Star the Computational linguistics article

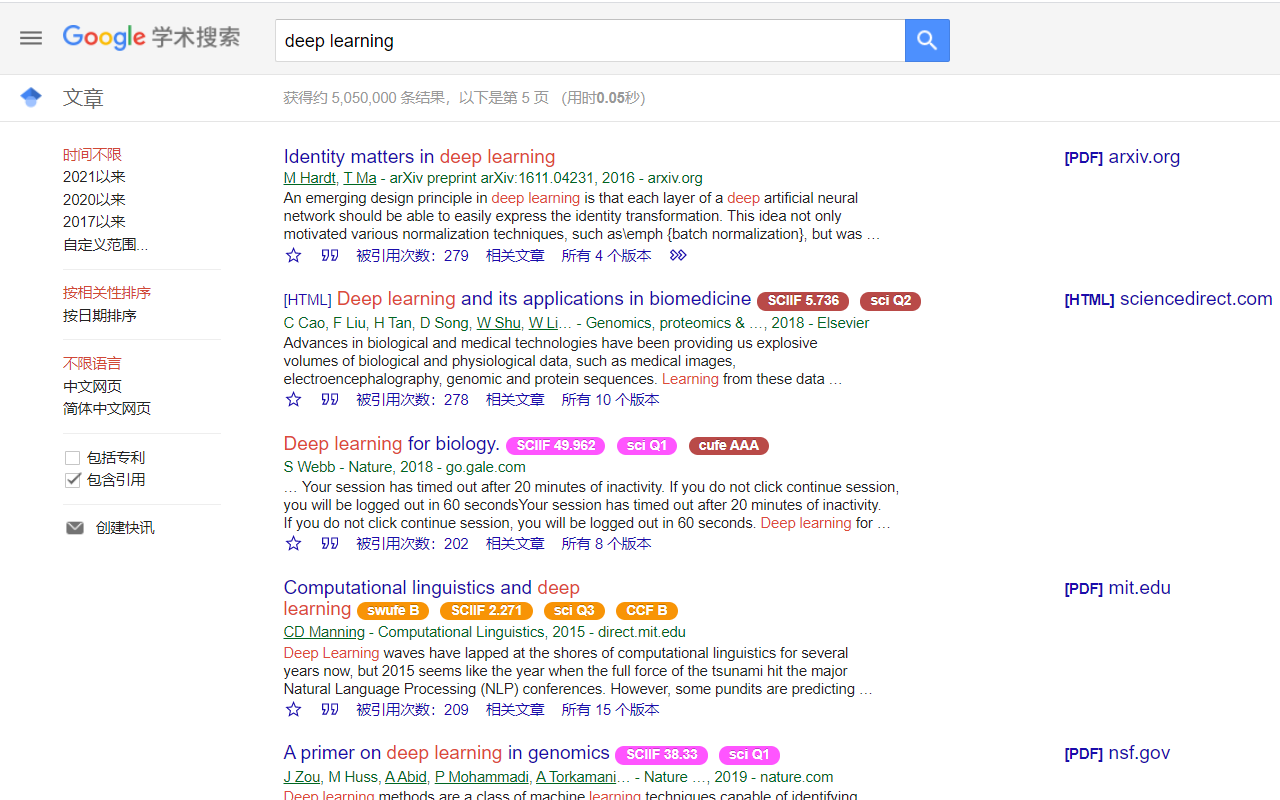coord(293,709)
